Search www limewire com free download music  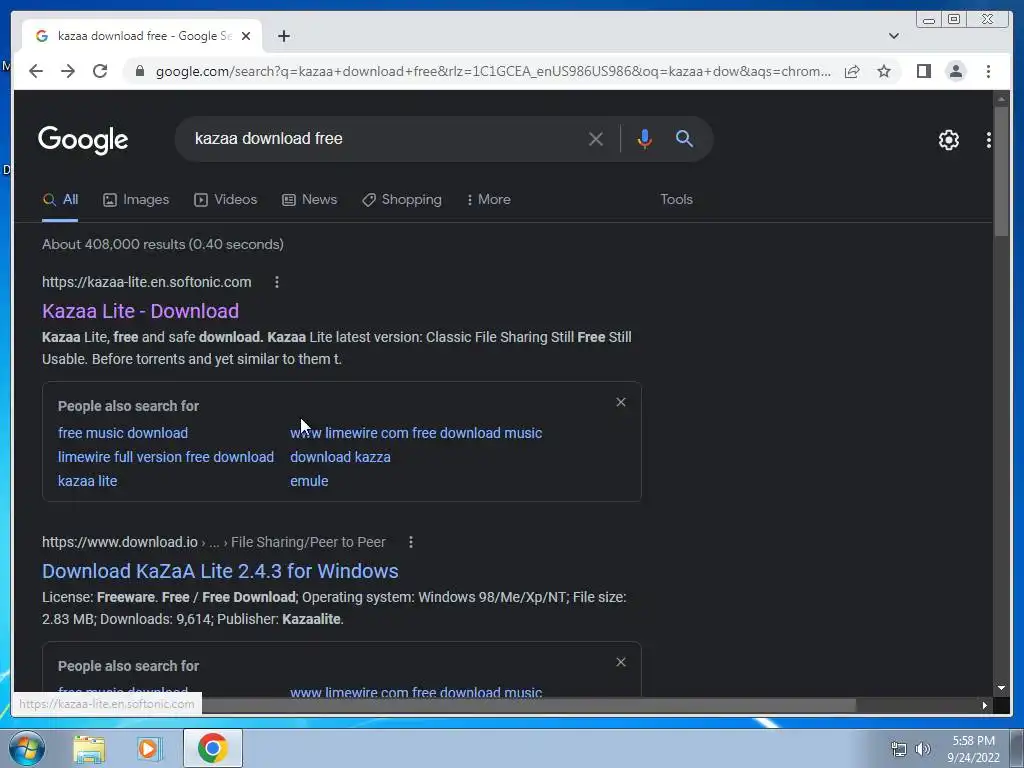click(416, 433)
